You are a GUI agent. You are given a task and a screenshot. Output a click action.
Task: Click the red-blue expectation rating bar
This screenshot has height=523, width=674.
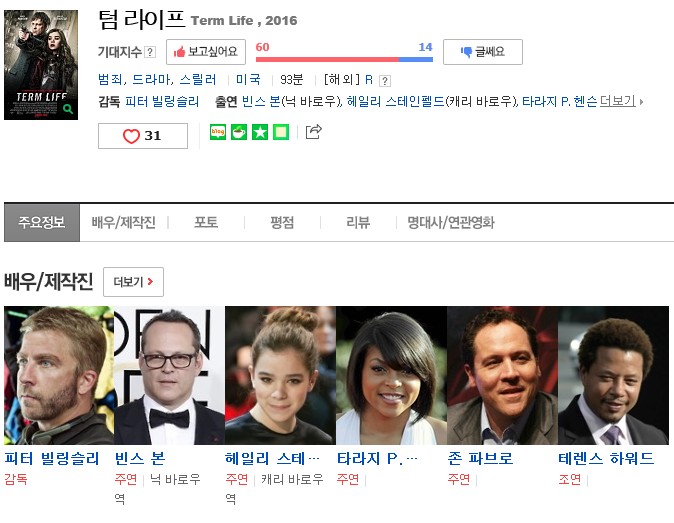344,59
